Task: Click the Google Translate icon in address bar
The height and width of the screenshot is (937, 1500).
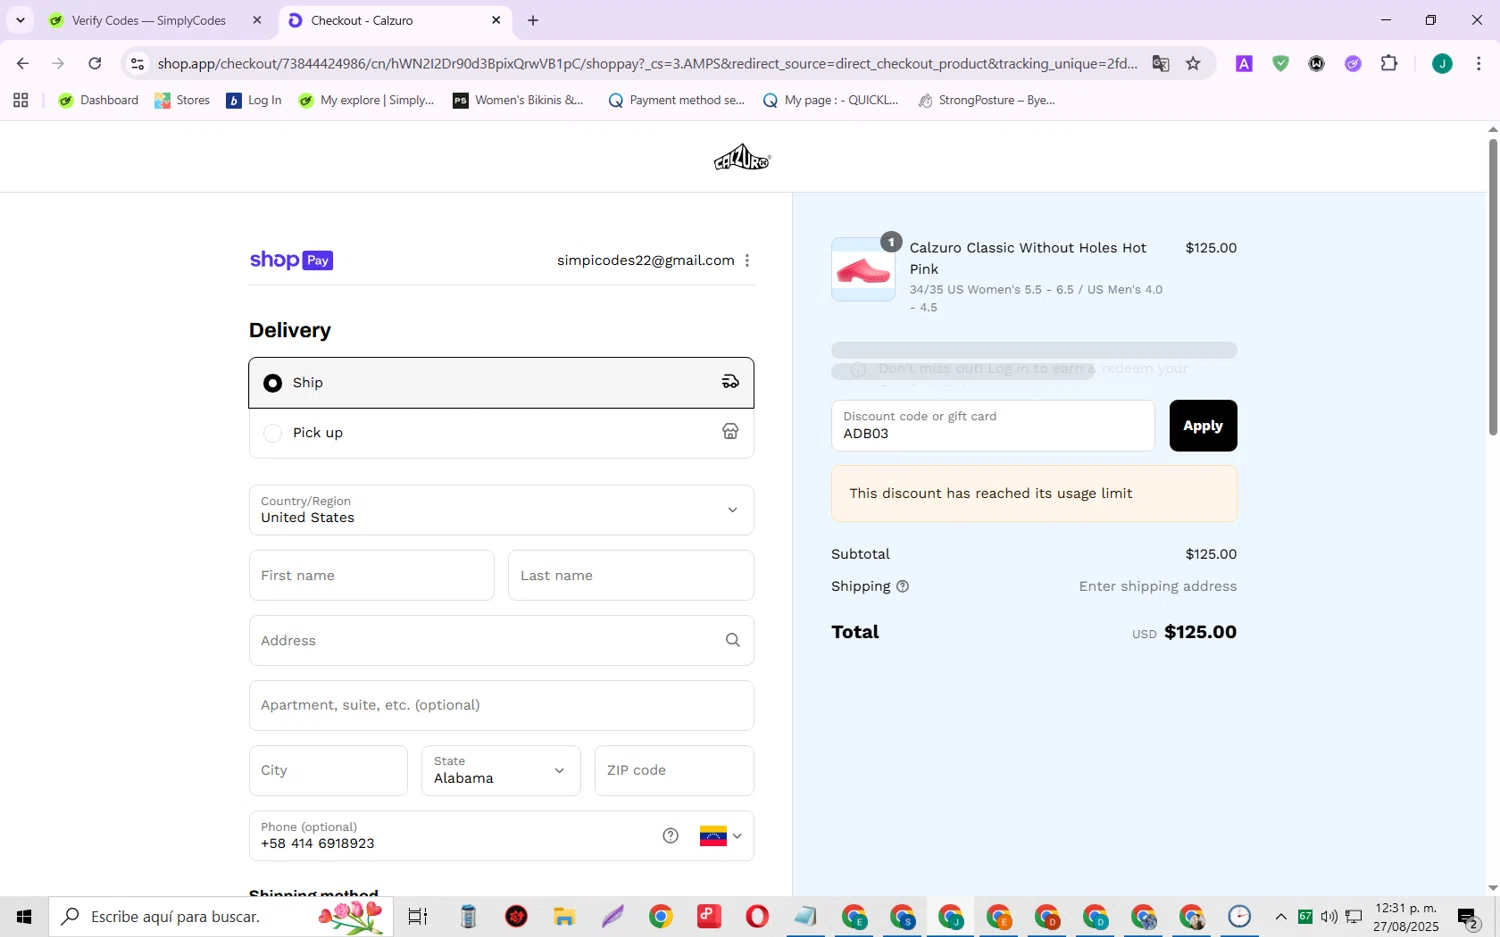Action: [x=1160, y=63]
